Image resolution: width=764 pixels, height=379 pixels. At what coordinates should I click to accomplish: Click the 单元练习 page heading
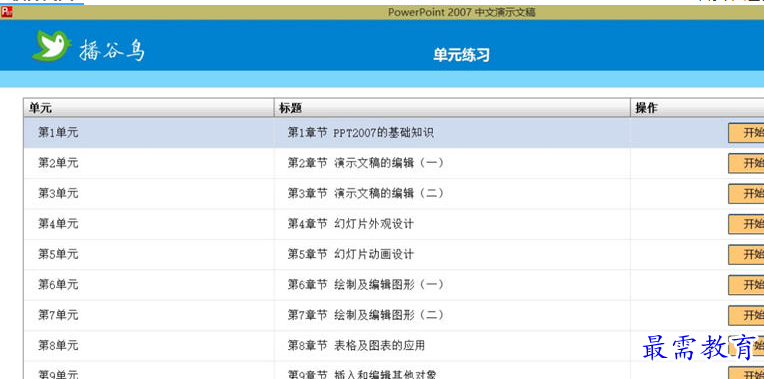point(461,55)
